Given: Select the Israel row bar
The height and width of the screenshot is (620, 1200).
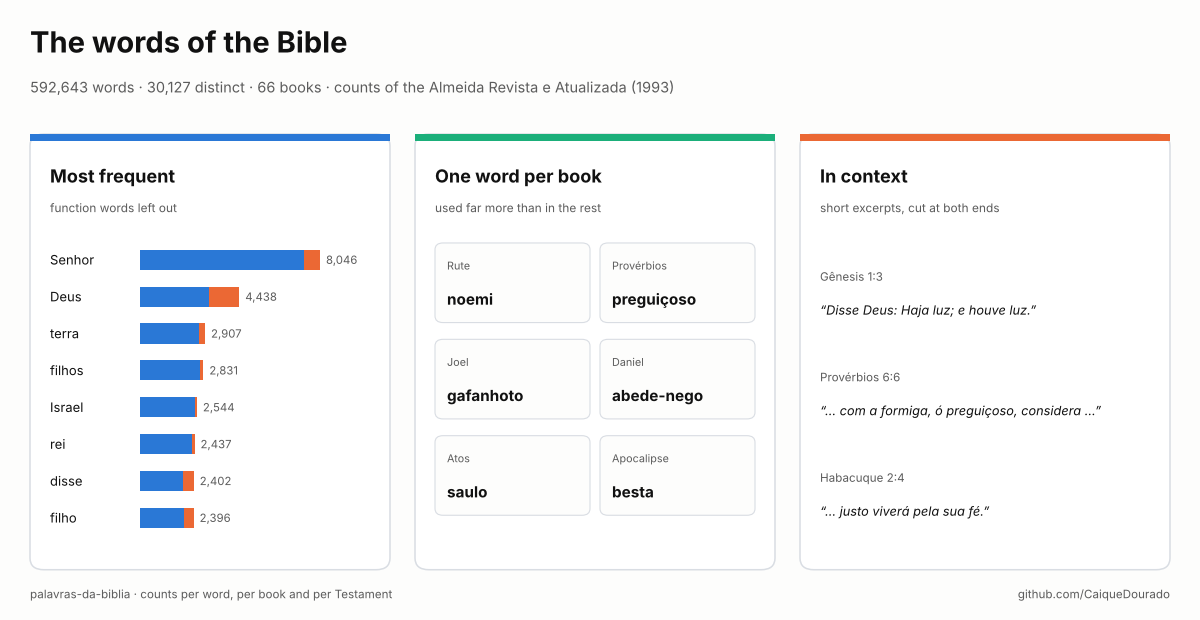Looking at the screenshot, I should 168,408.
